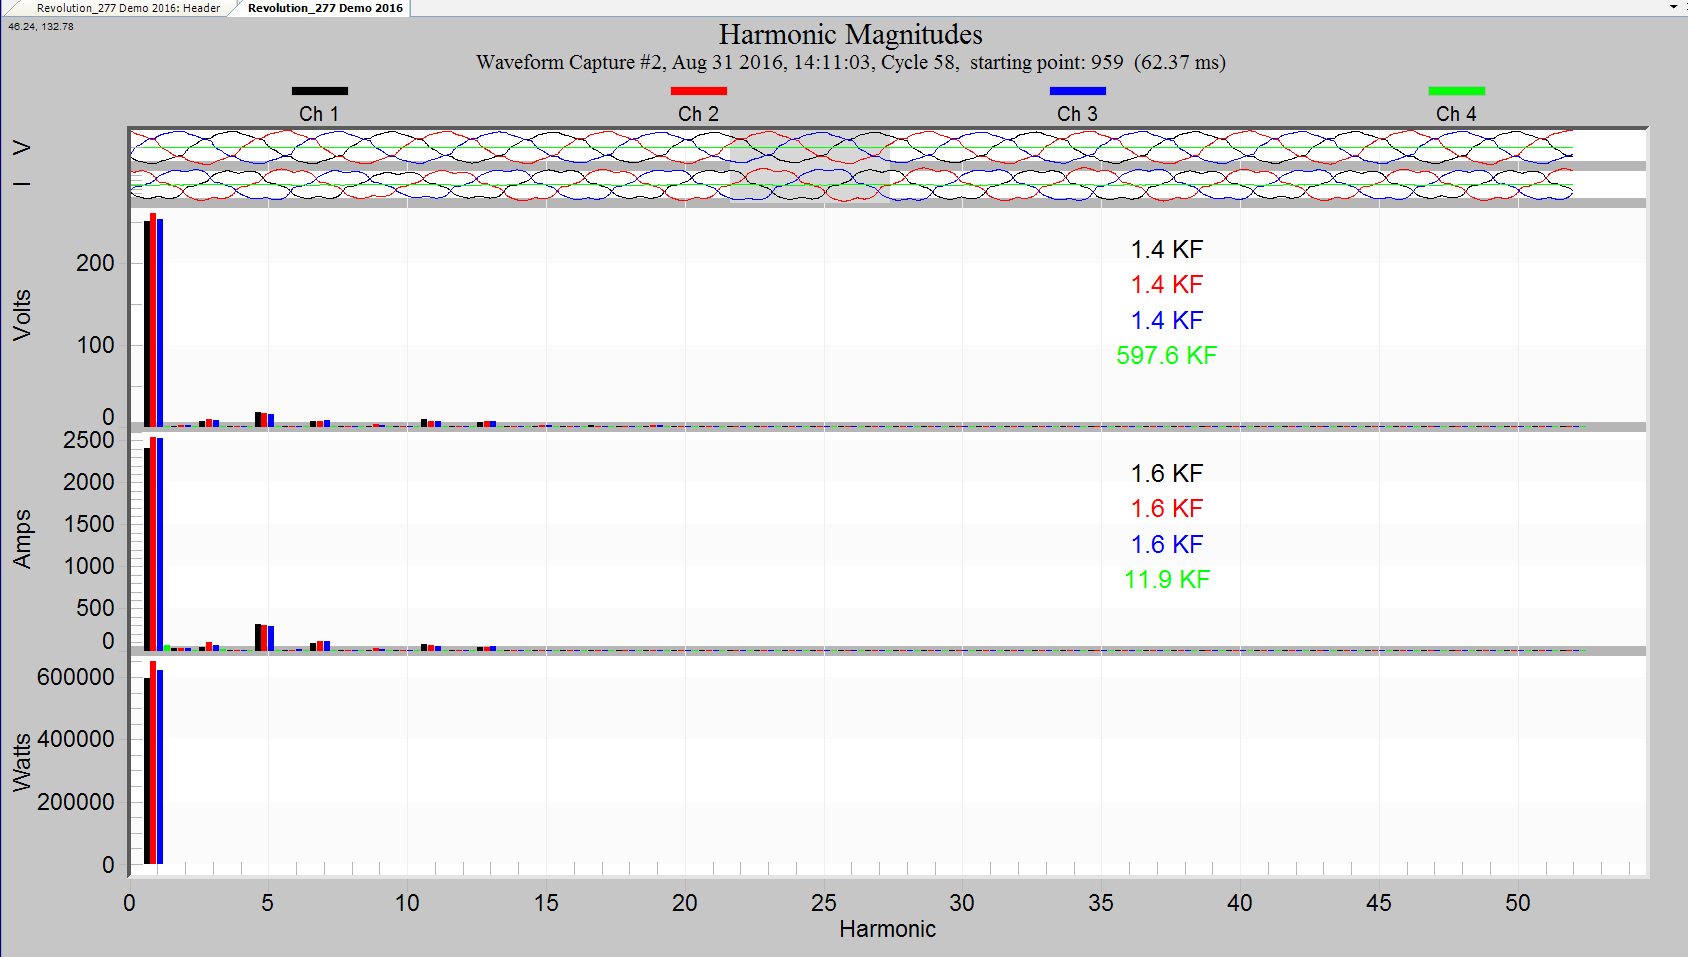This screenshot has width=1688, height=957.
Task: Toggle Ch 4 channel via its label
Action: [x=1456, y=113]
